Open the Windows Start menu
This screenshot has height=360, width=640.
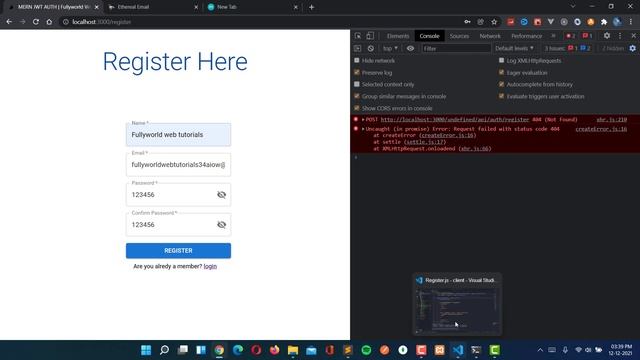click(146, 350)
